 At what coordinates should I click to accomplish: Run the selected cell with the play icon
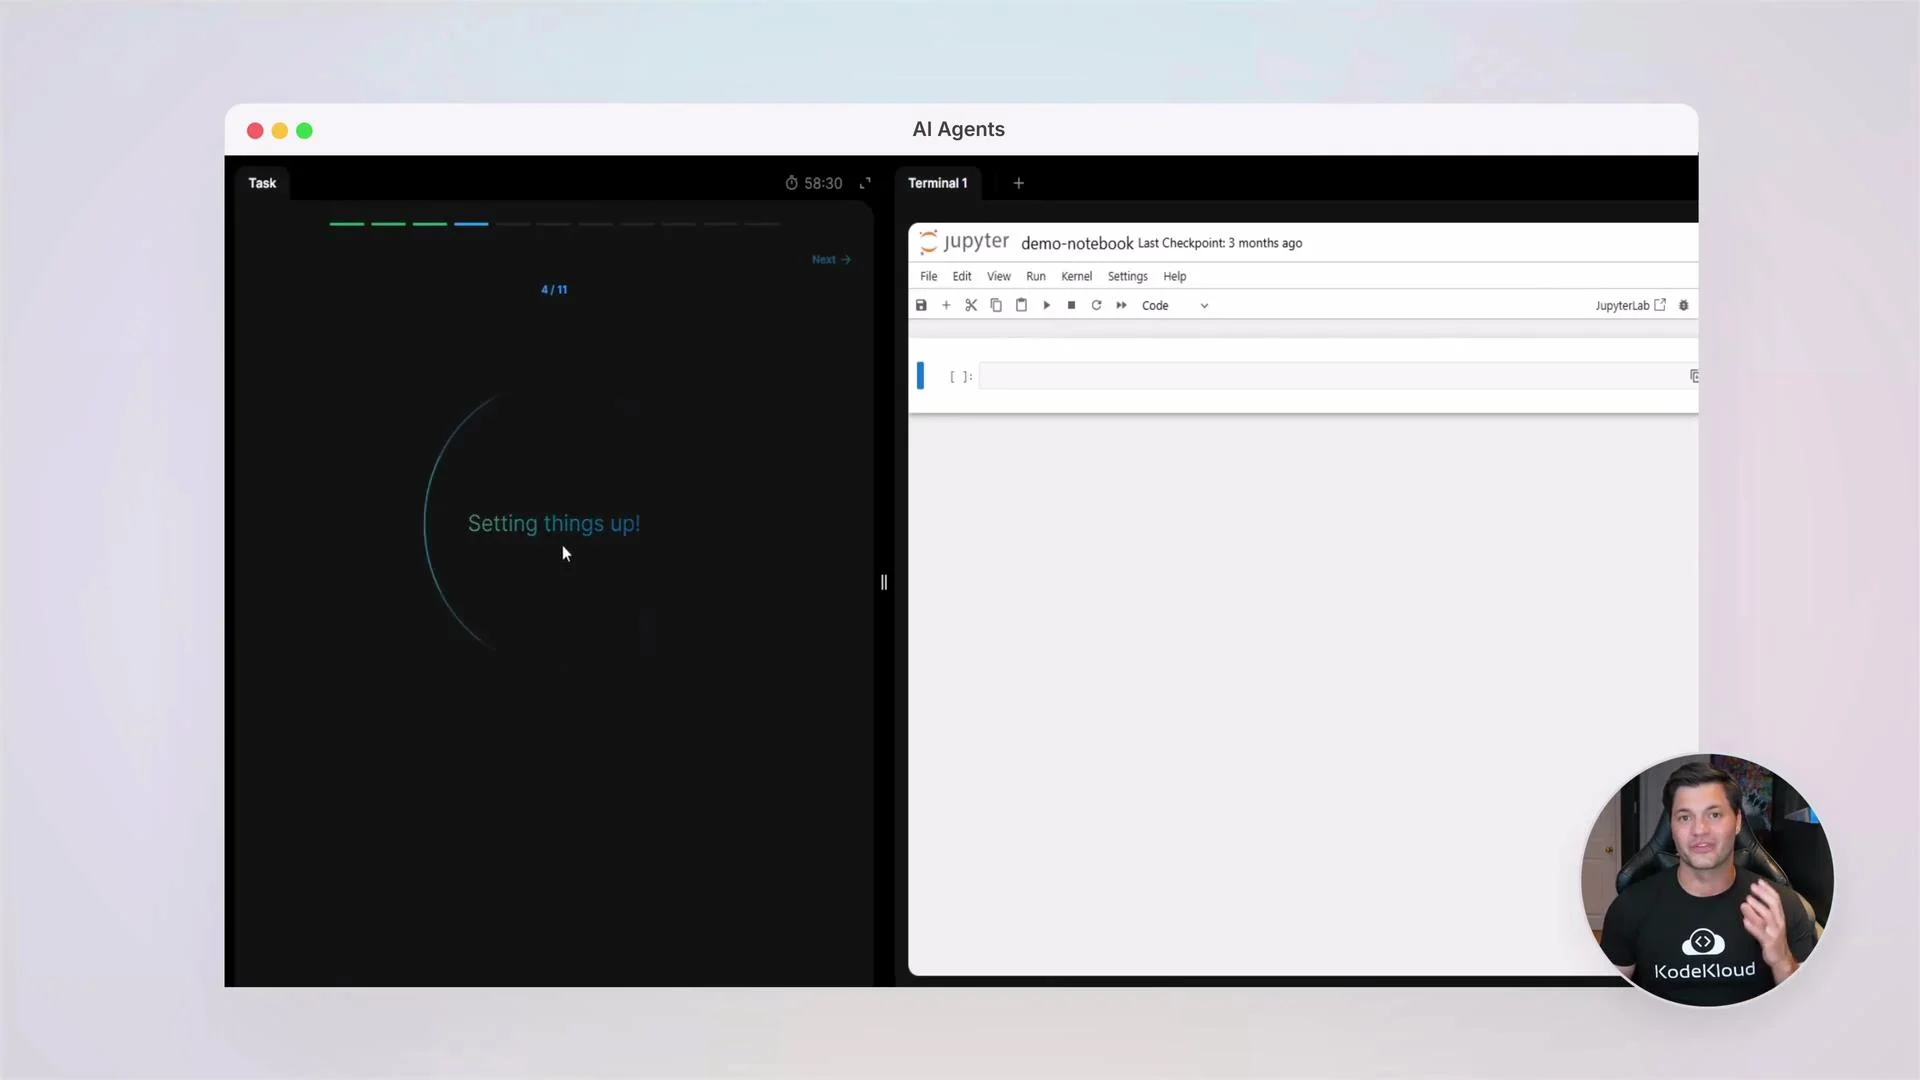1046,305
